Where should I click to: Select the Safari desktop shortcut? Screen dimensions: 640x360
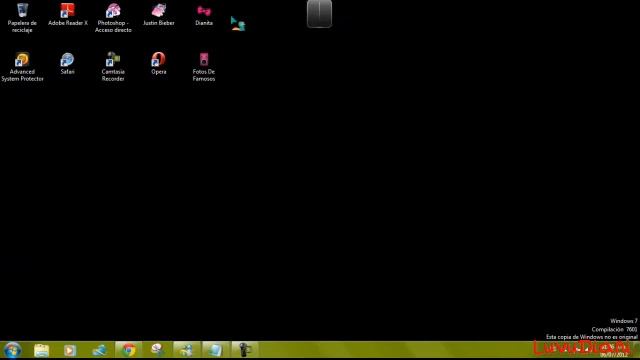coord(67,64)
